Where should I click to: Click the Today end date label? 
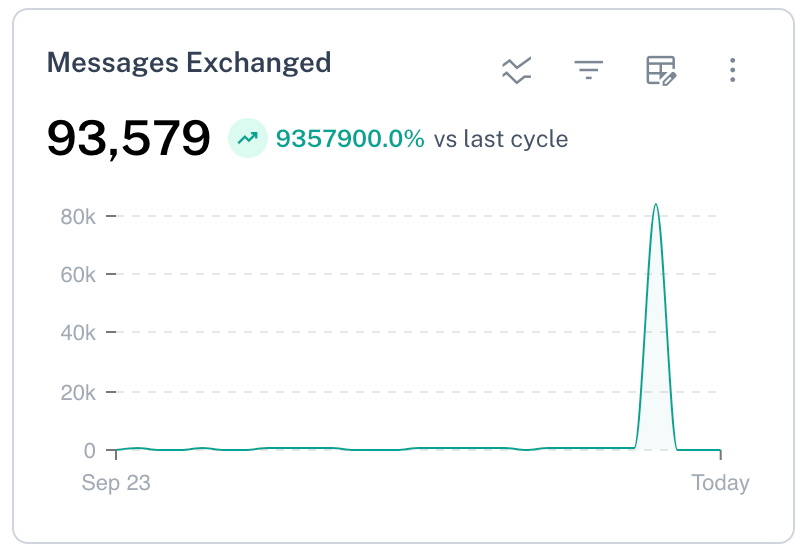[720, 483]
